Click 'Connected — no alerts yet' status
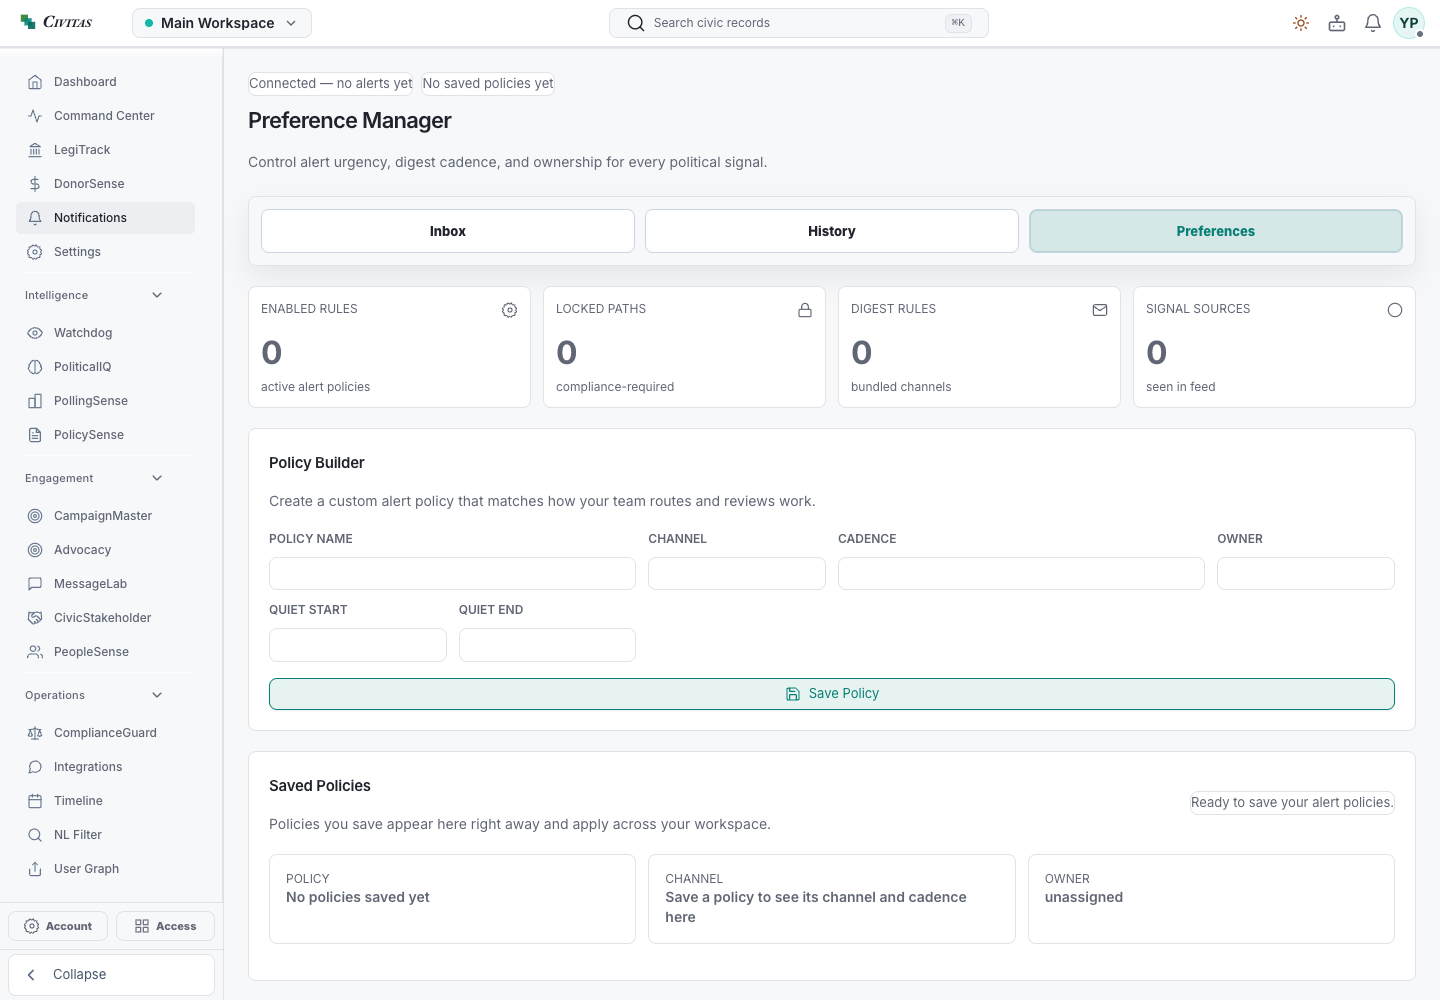This screenshot has width=1440, height=1000. tap(330, 84)
